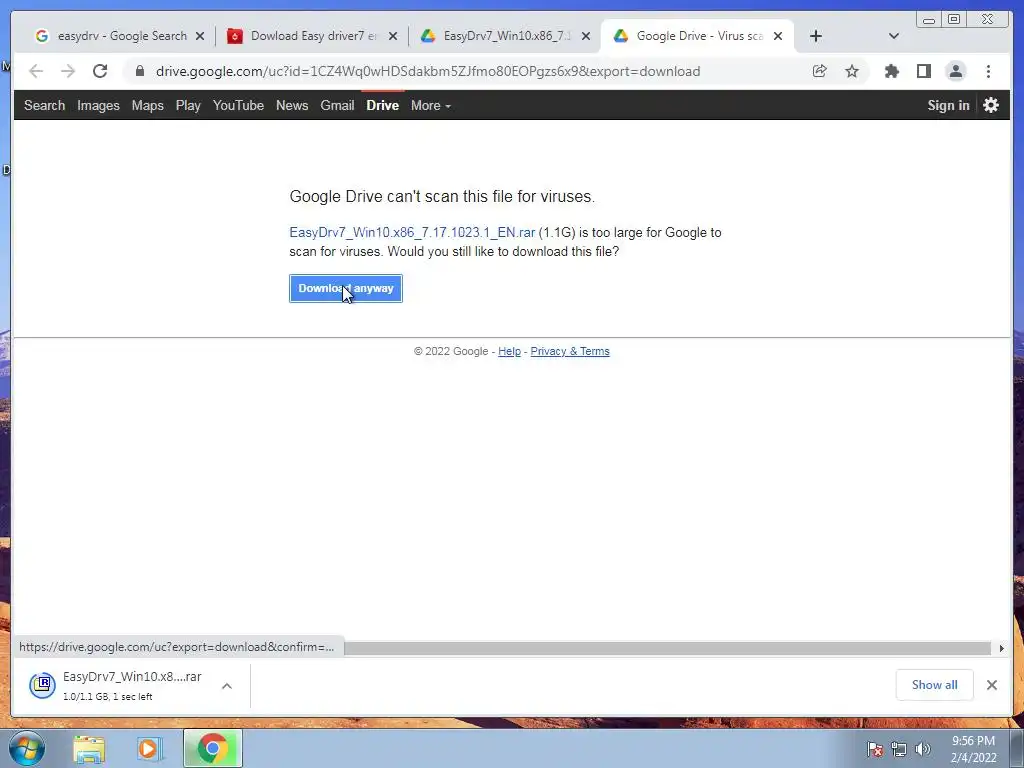The height and width of the screenshot is (768, 1024).
Task: Close the Dowload Easy driver7 tab
Action: pyautogui.click(x=392, y=36)
